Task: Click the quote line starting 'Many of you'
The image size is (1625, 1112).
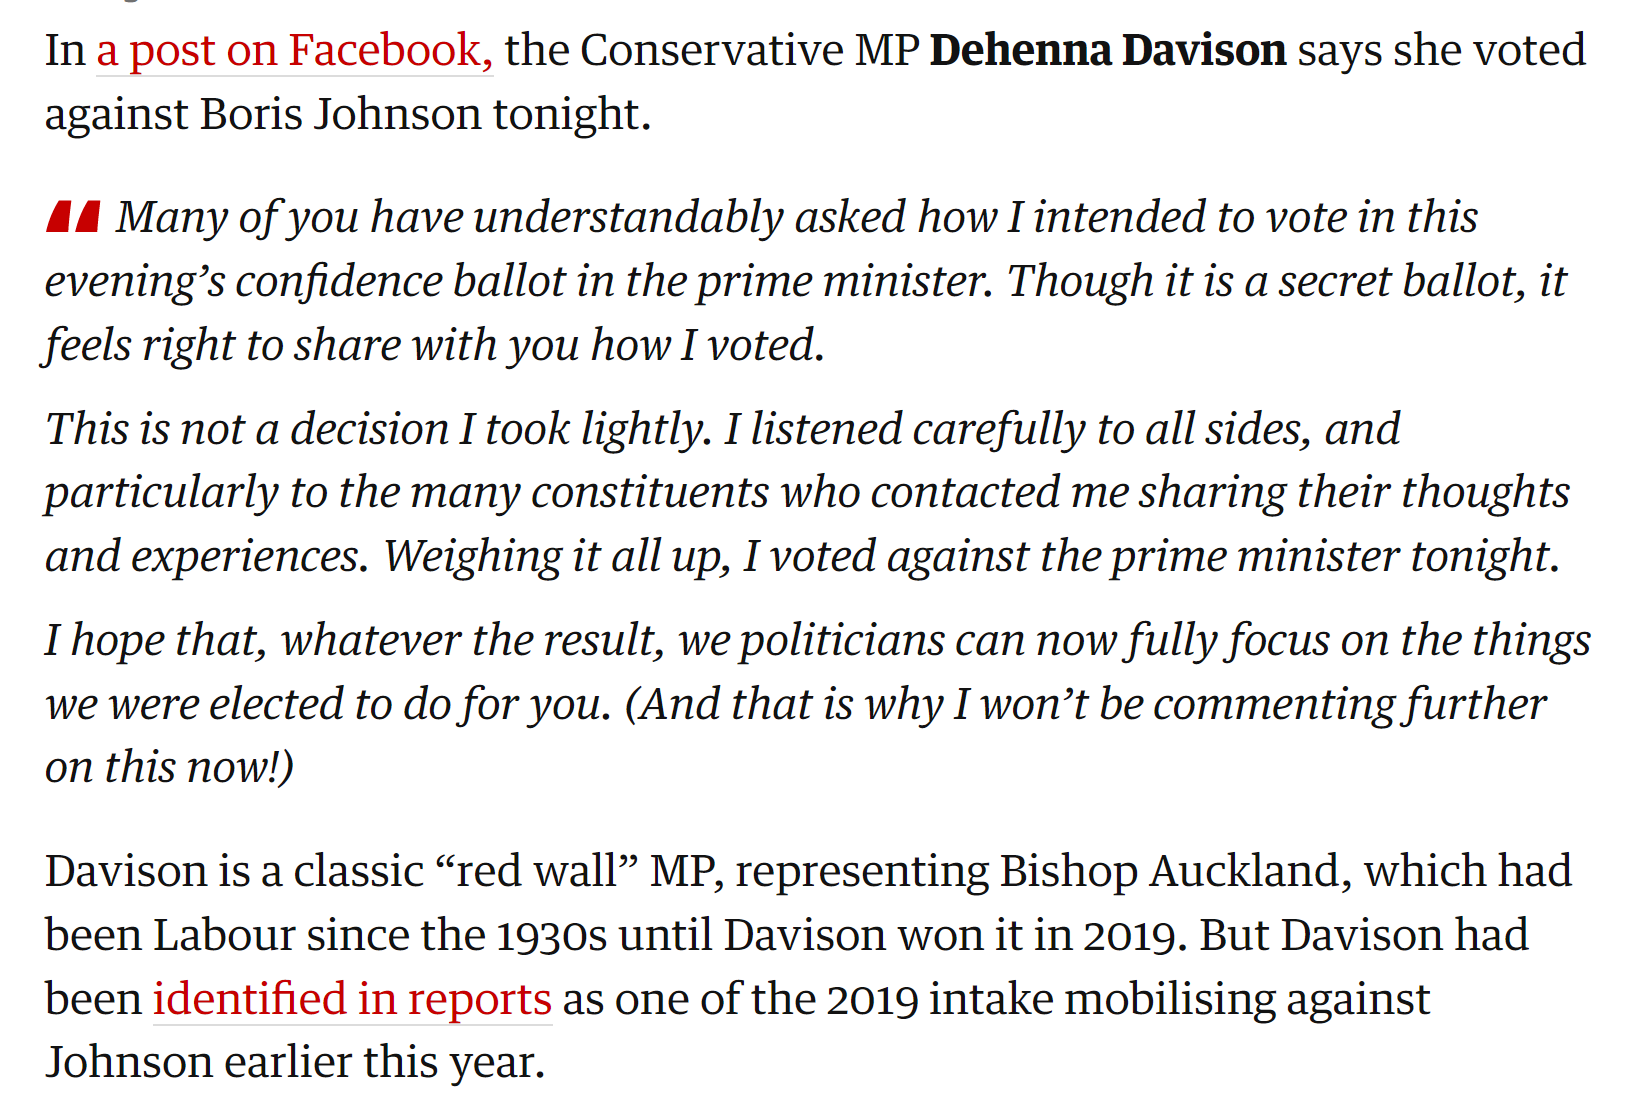Action: (x=796, y=218)
